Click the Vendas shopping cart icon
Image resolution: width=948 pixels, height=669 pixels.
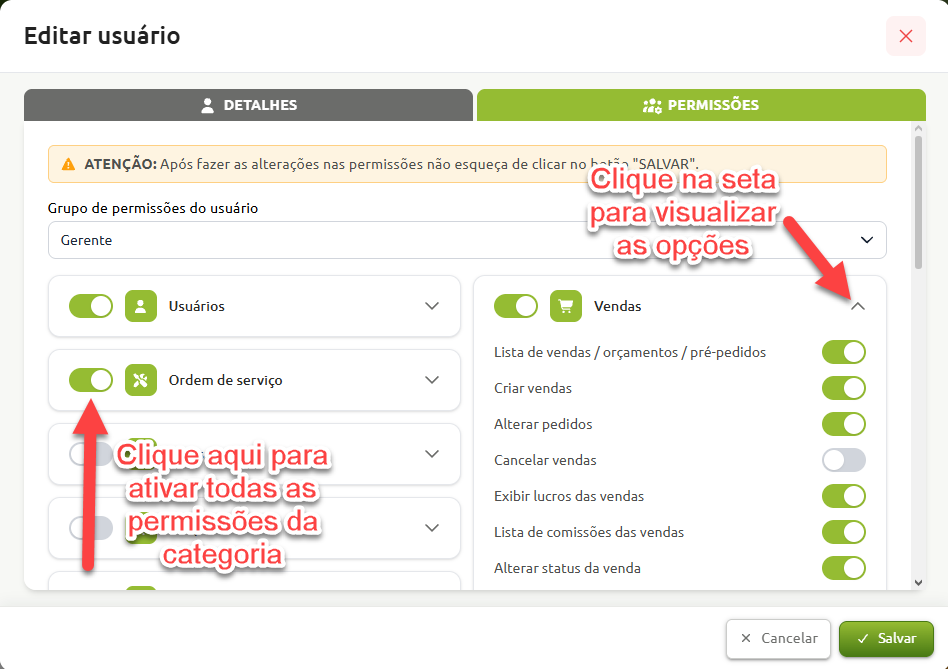tap(566, 306)
